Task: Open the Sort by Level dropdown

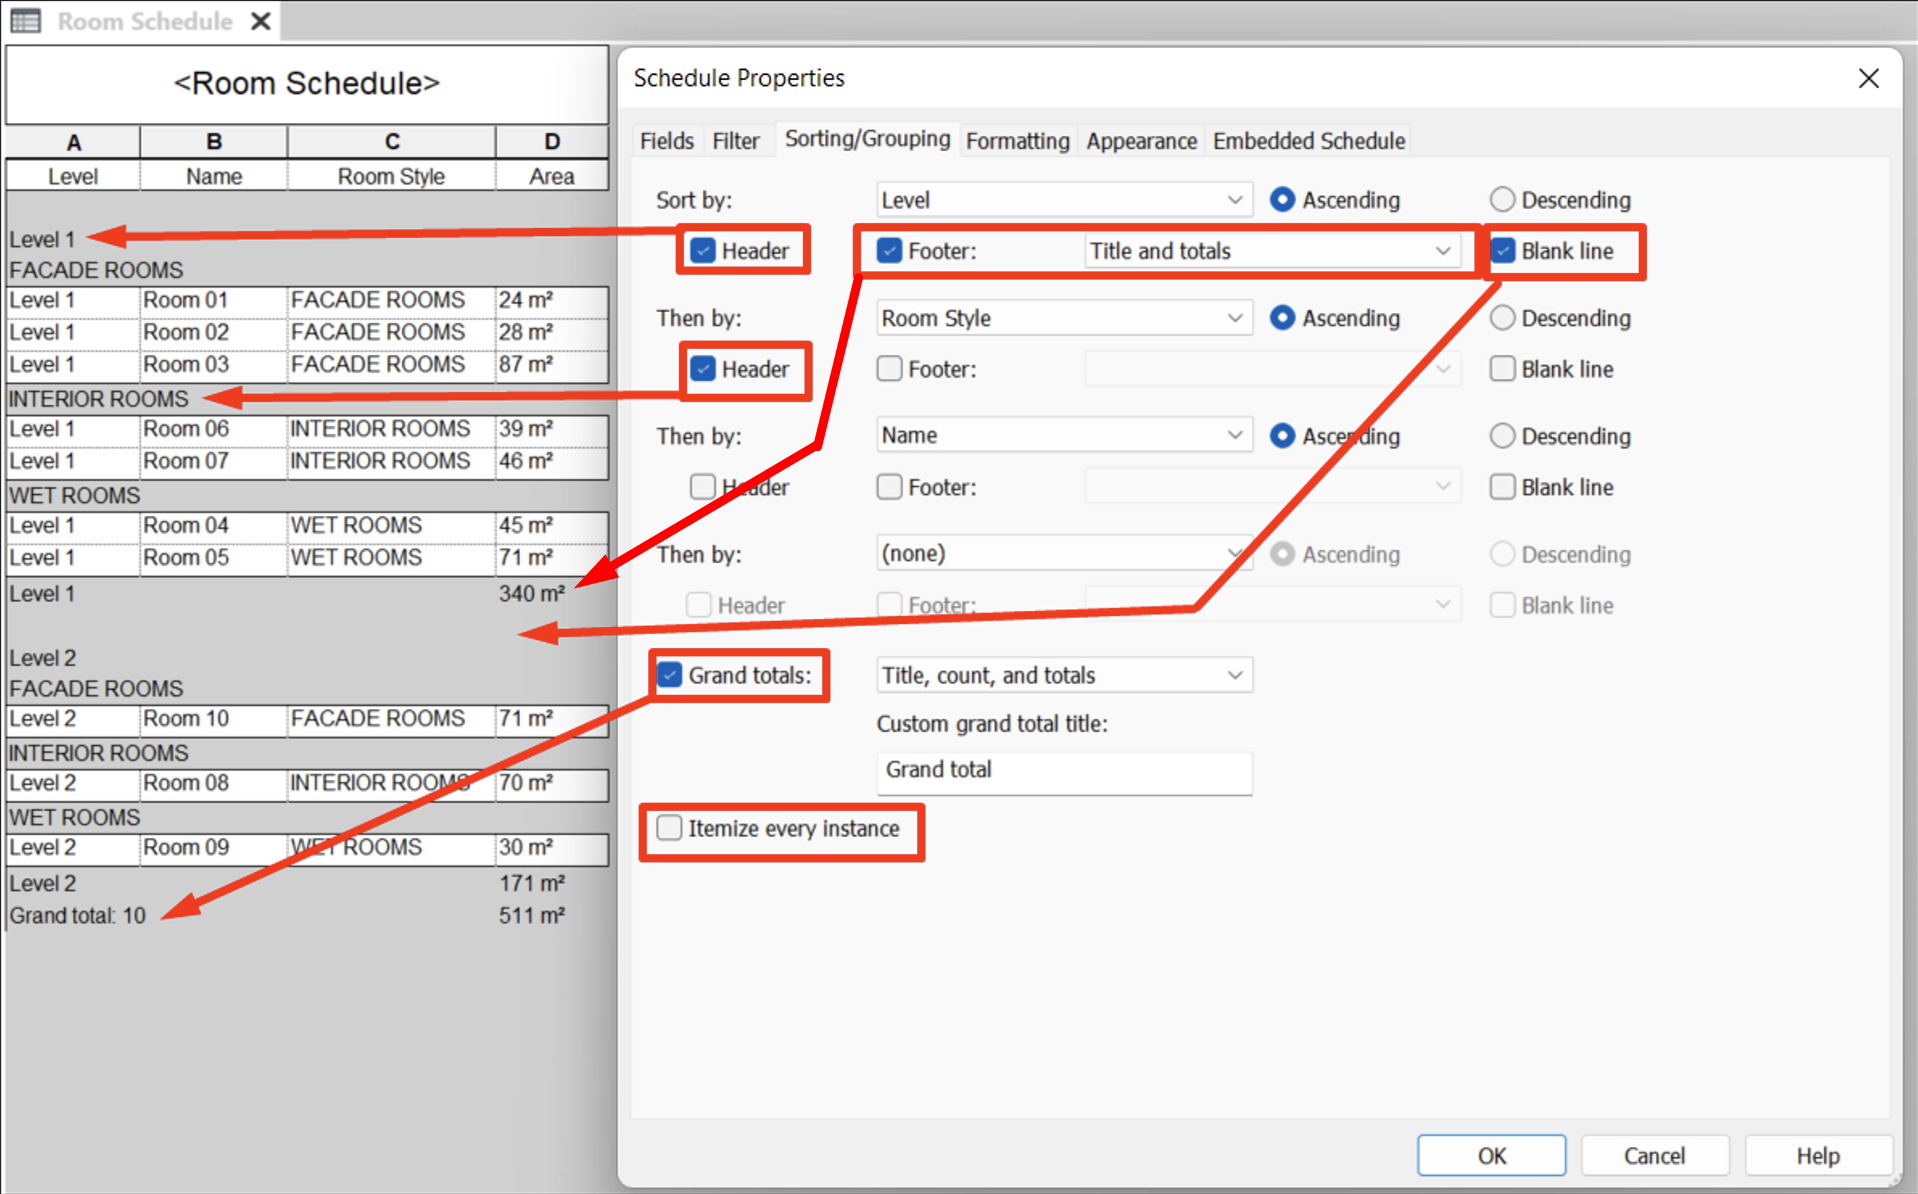Action: [x=1064, y=200]
